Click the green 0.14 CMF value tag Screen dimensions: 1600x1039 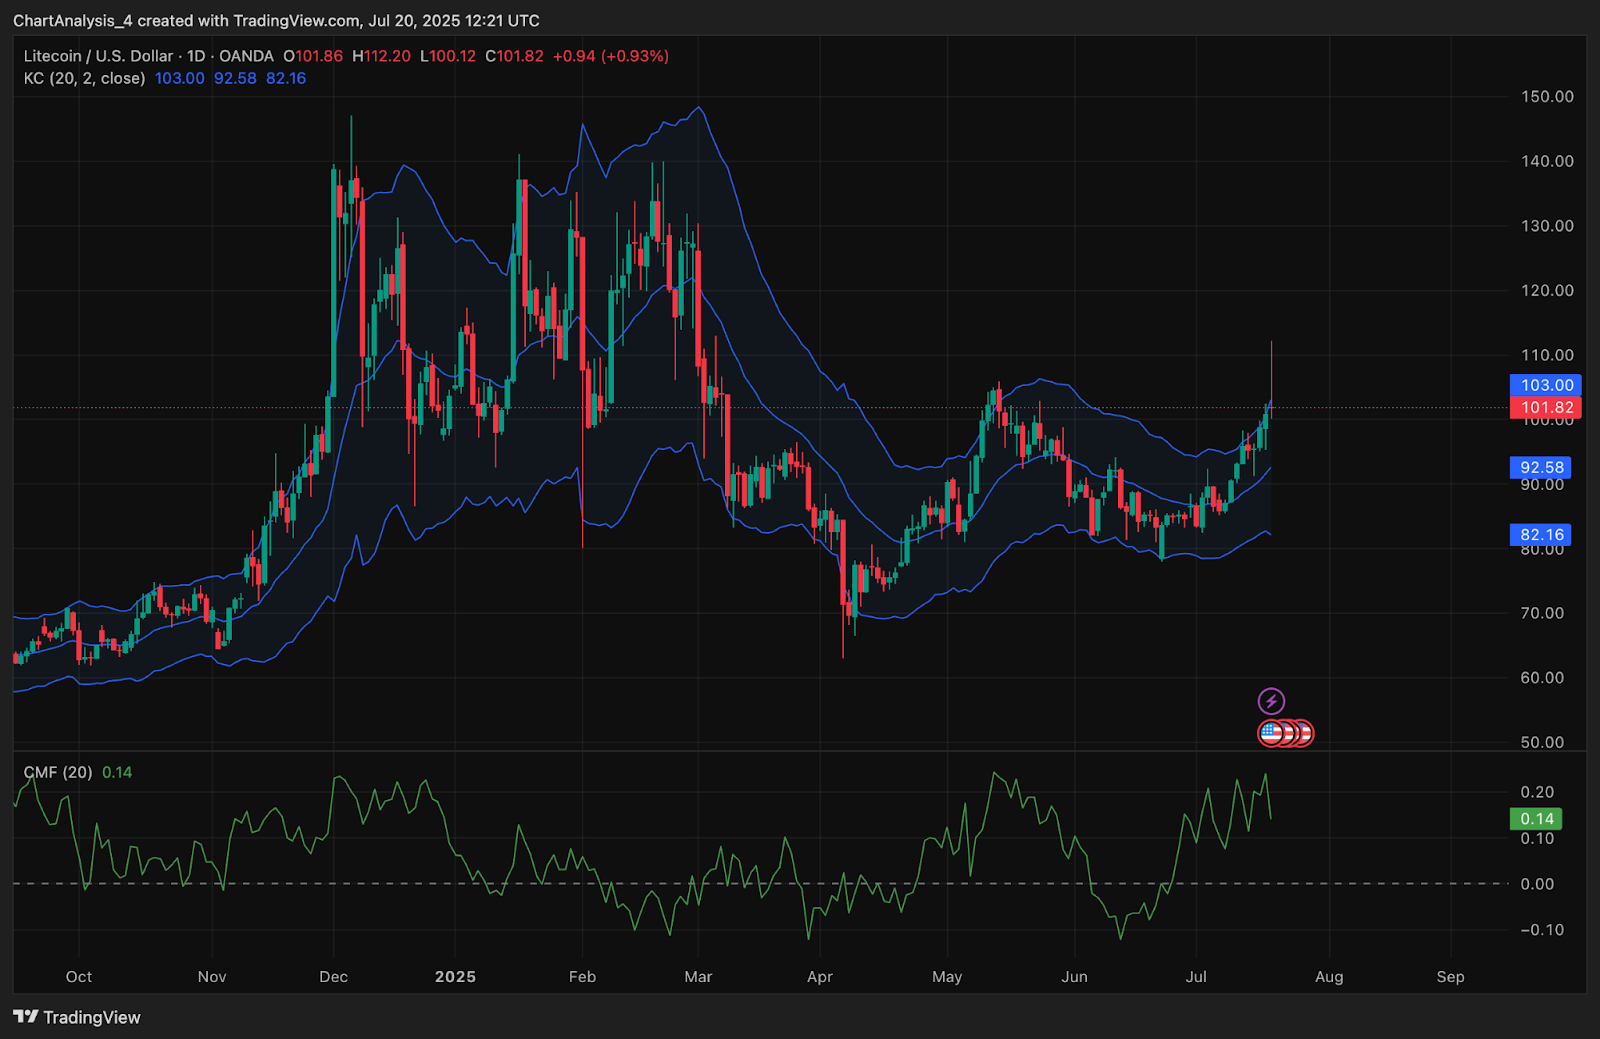(x=1536, y=819)
